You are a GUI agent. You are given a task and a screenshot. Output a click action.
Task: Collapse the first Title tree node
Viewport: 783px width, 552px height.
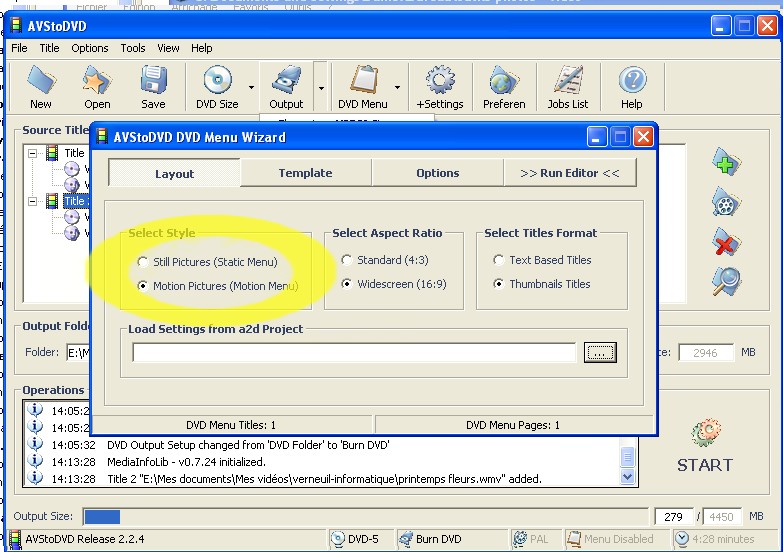point(32,153)
